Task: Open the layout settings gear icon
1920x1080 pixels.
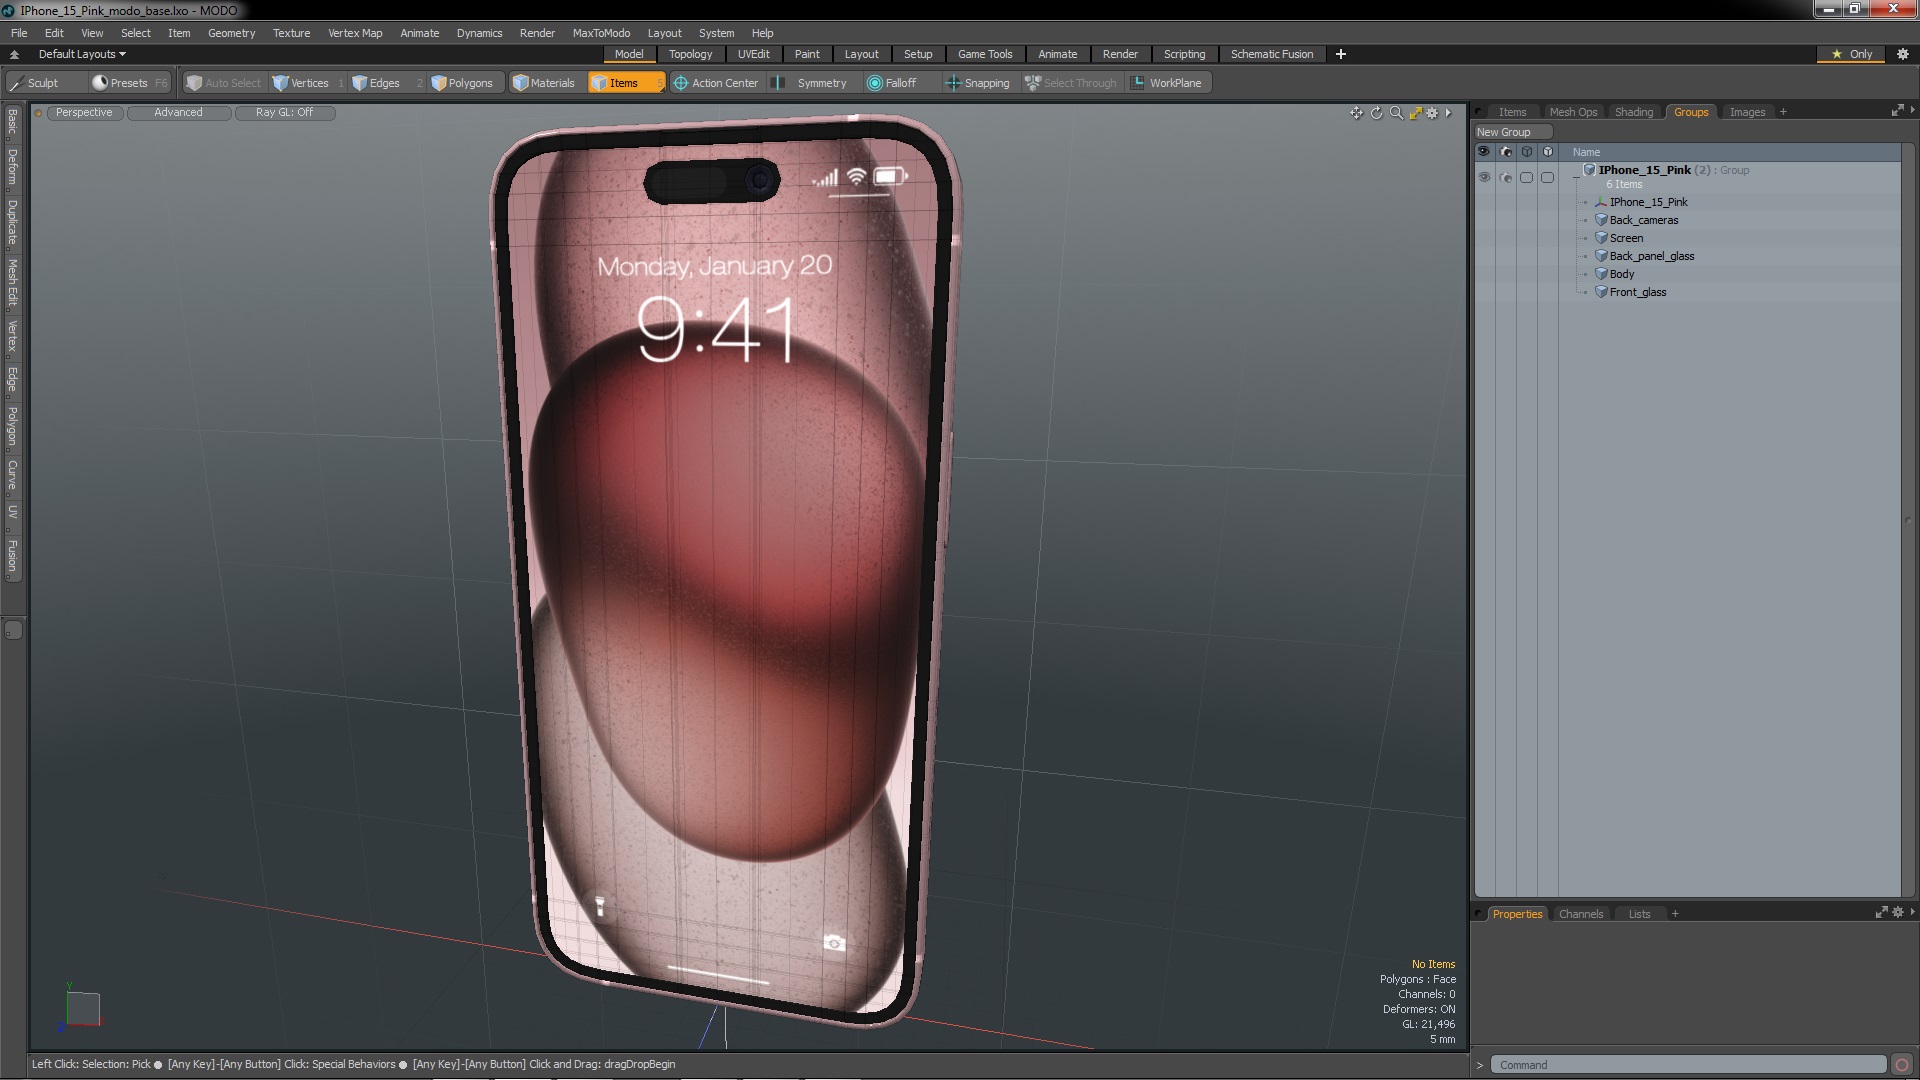Action: click(1903, 54)
